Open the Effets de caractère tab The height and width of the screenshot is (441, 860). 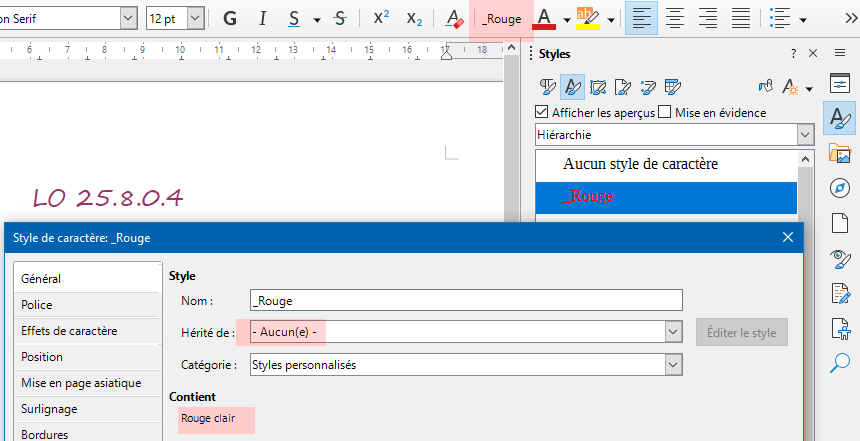68,331
